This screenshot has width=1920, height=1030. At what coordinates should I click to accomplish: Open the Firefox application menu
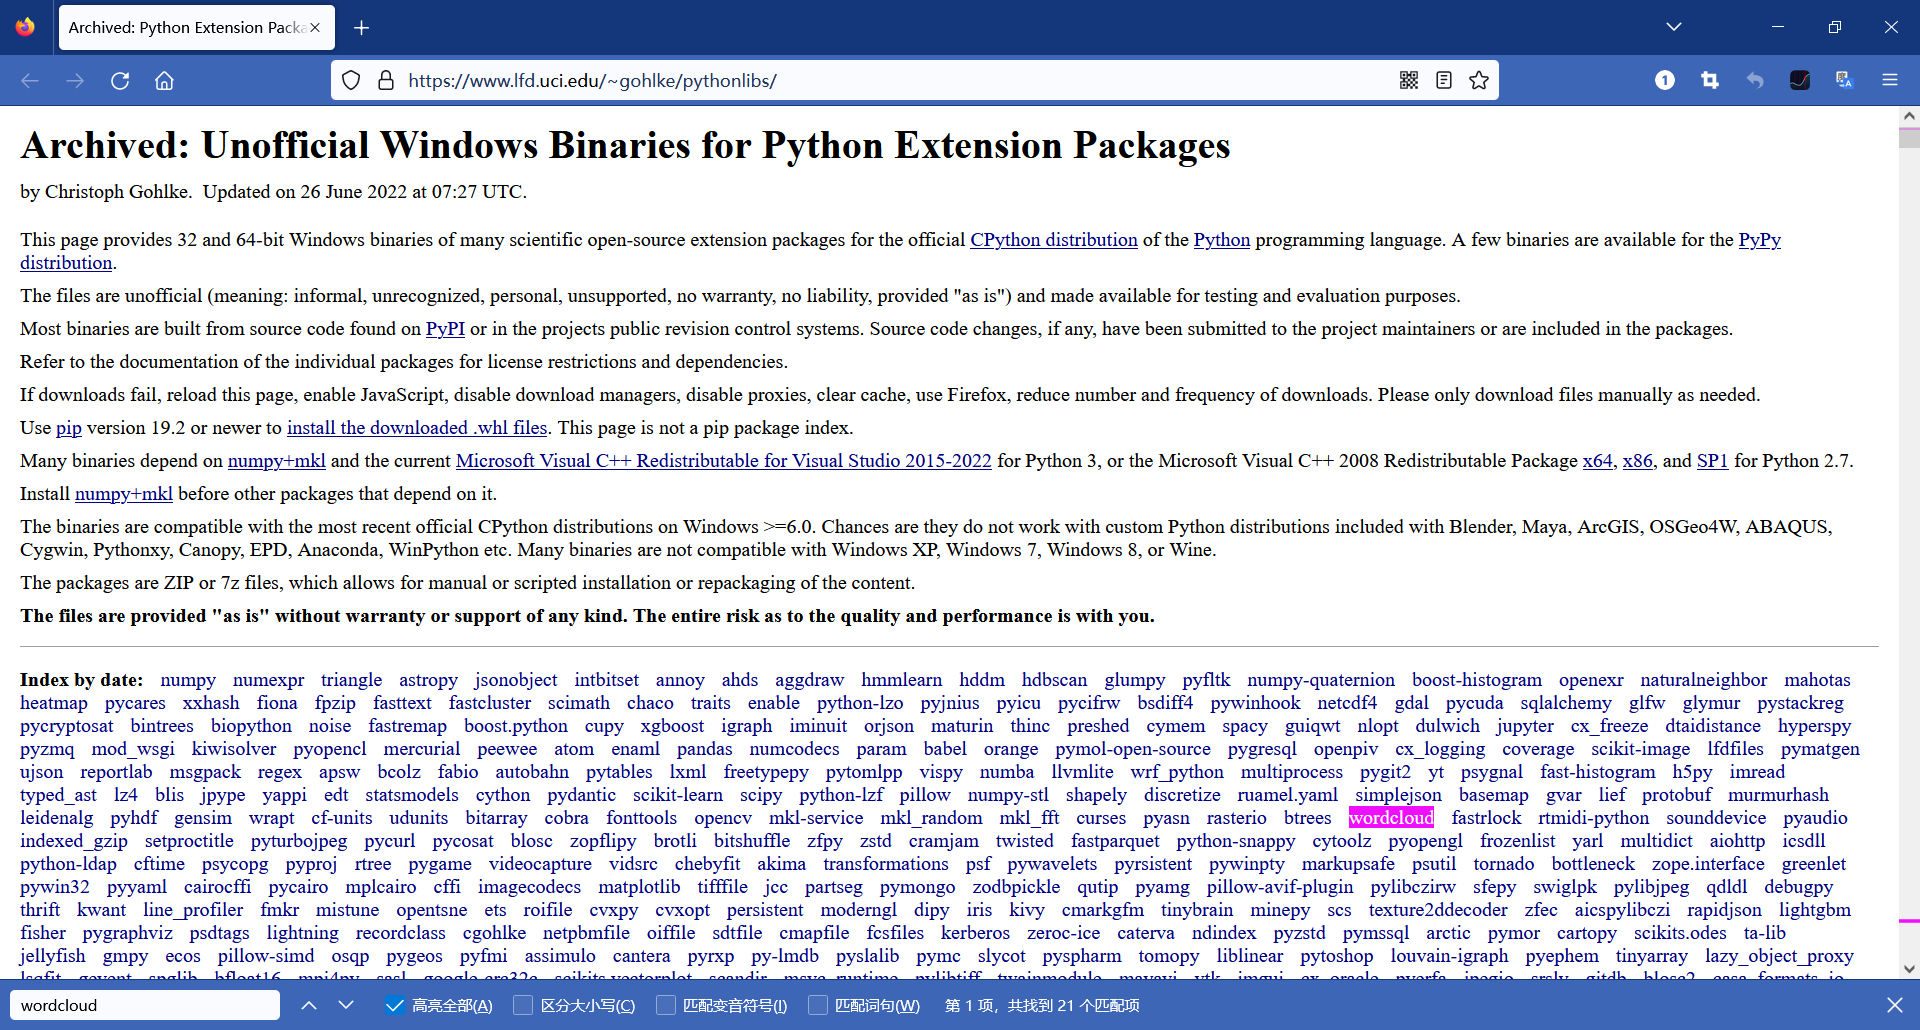[1890, 80]
